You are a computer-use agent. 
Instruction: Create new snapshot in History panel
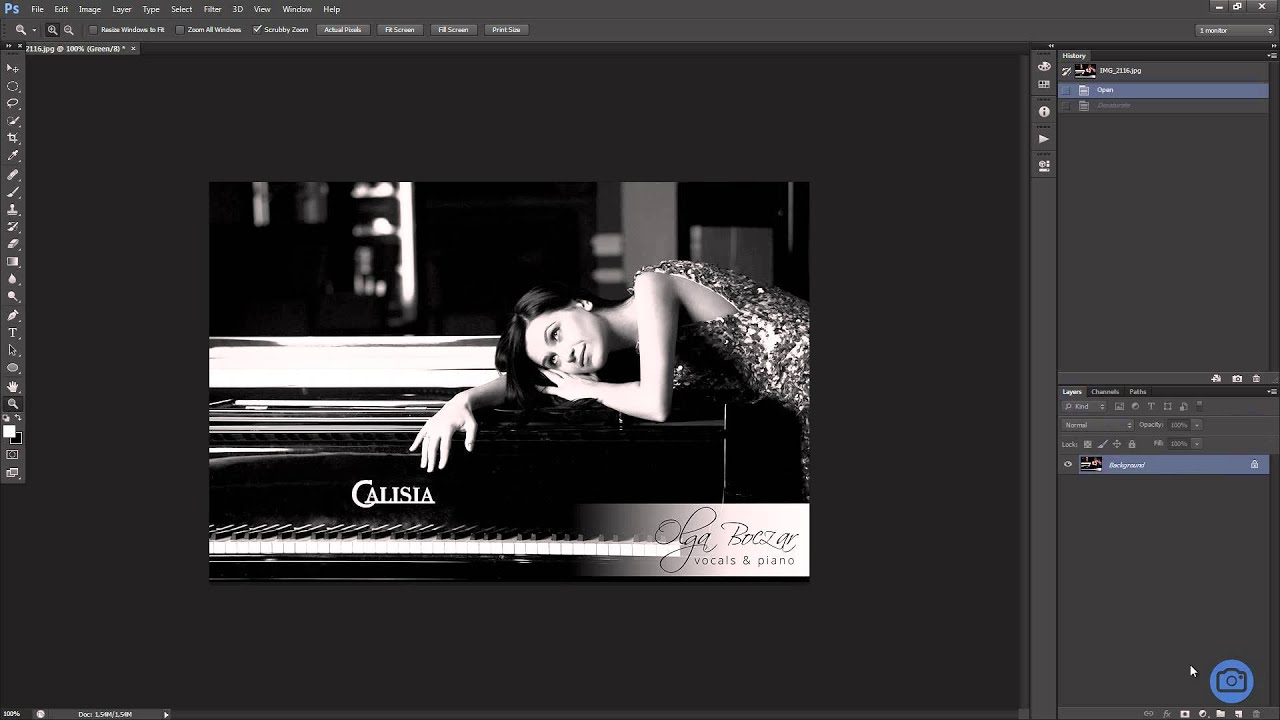[1237, 379]
